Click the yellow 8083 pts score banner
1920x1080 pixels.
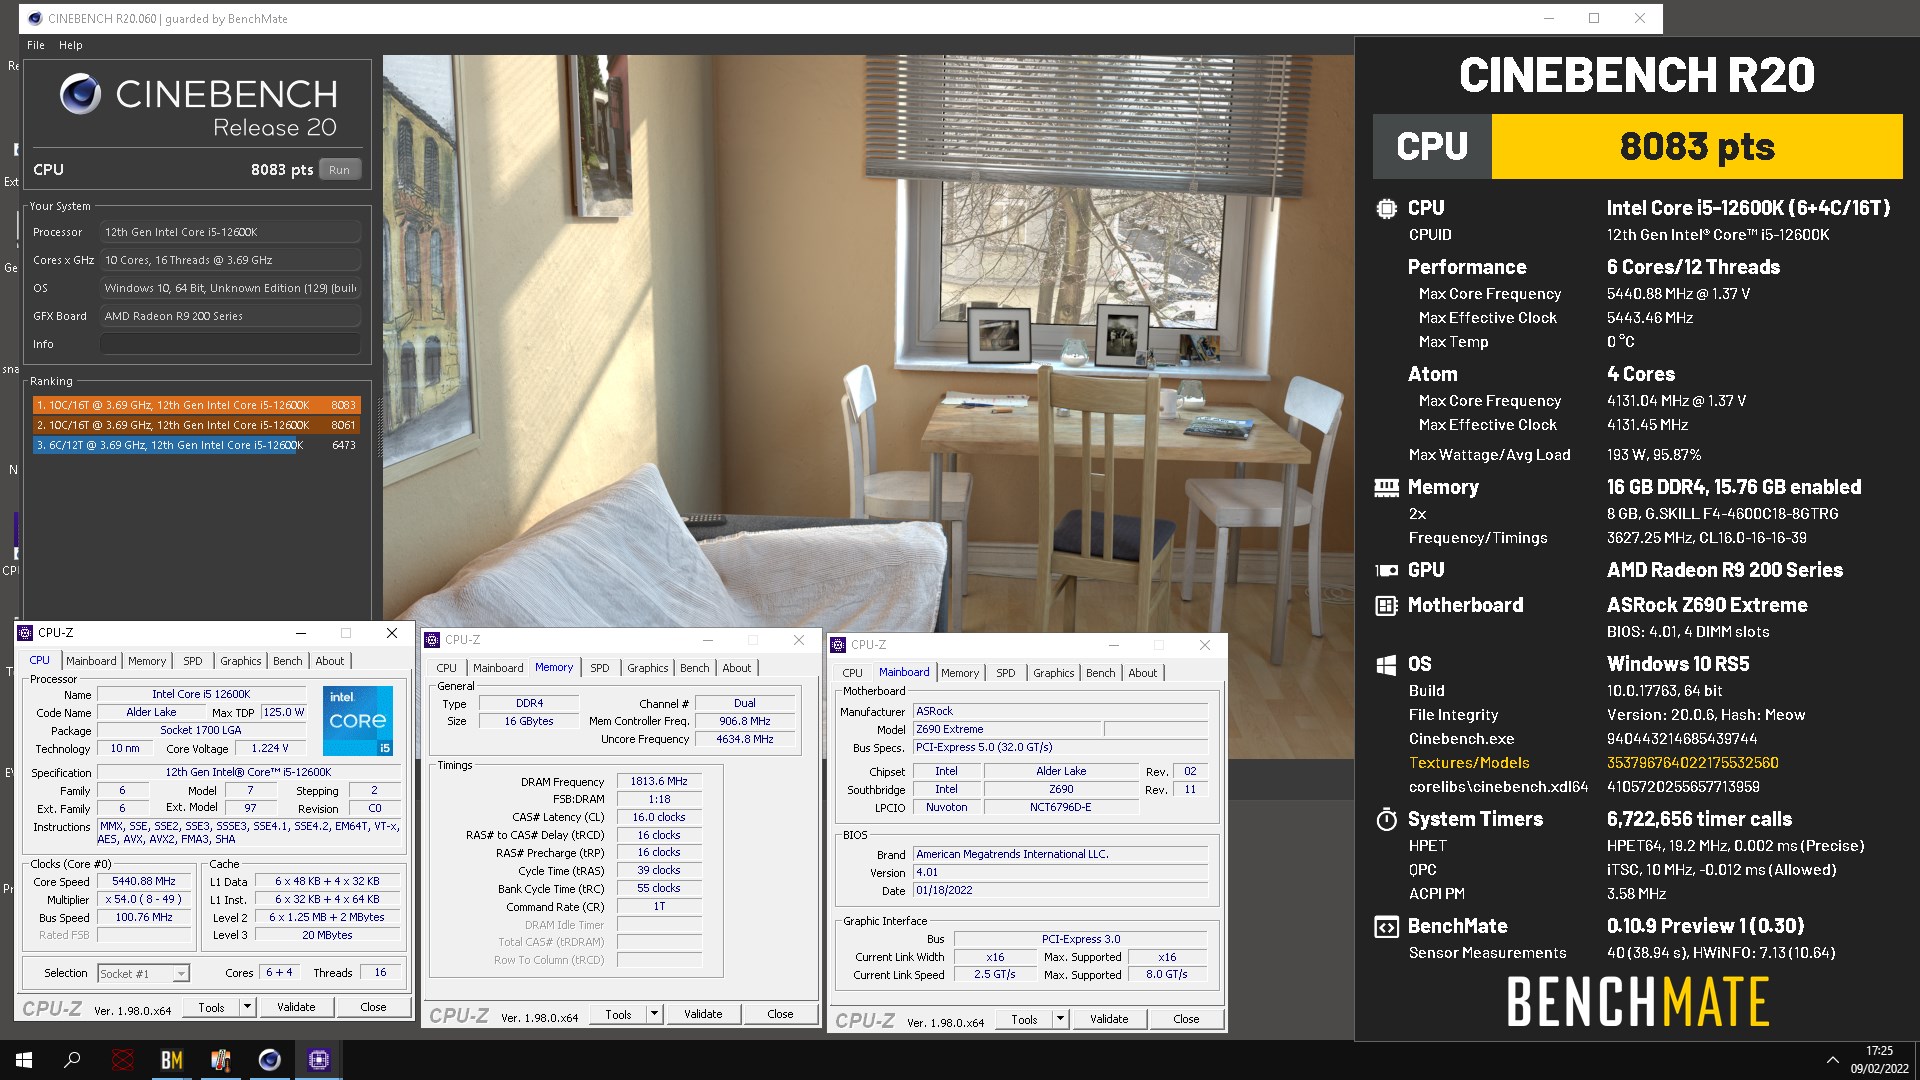(1697, 147)
